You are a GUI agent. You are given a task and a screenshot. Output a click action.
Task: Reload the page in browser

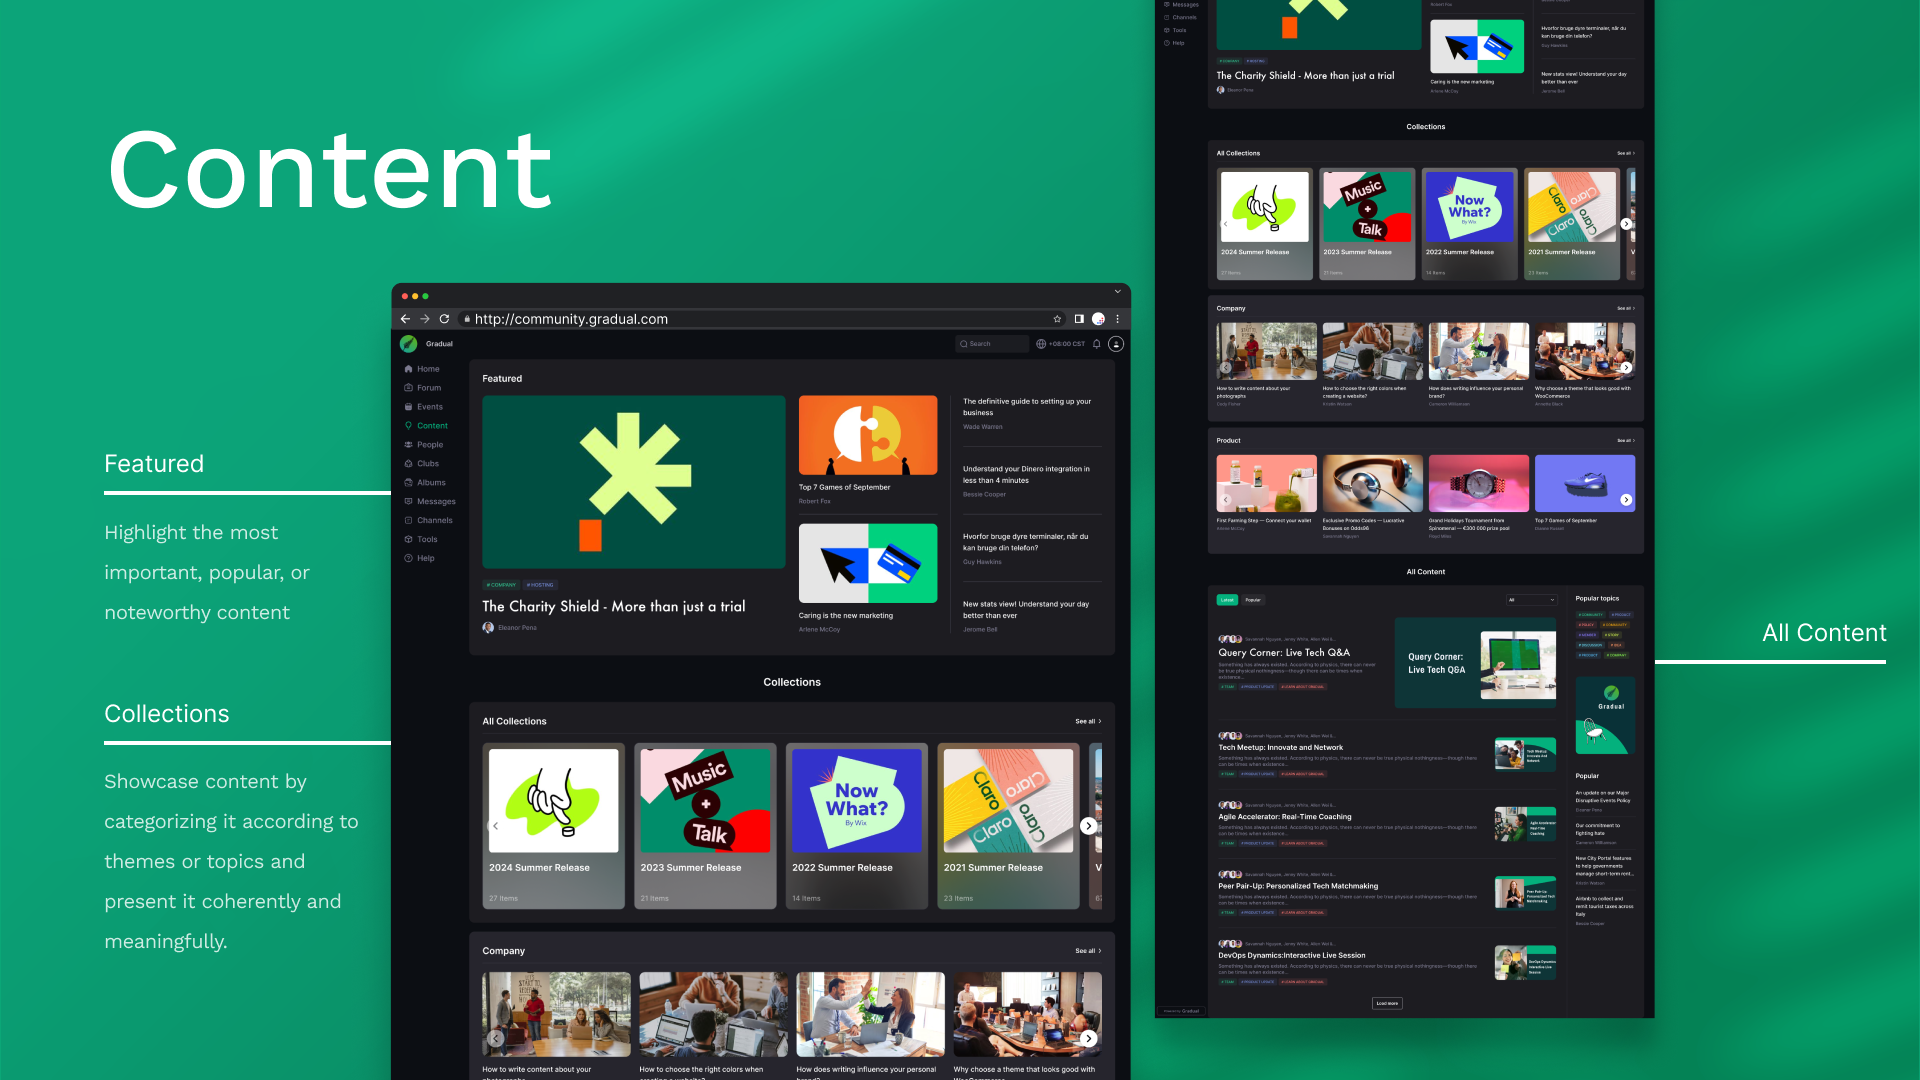(x=444, y=319)
